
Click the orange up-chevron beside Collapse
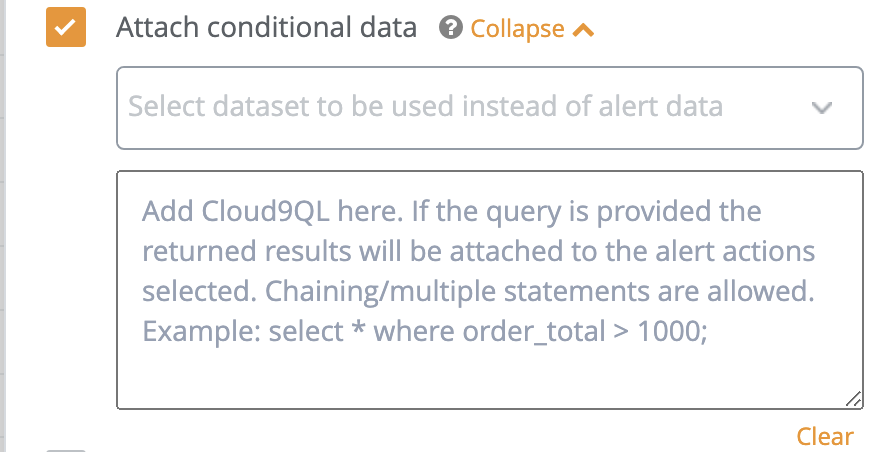pos(583,30)
